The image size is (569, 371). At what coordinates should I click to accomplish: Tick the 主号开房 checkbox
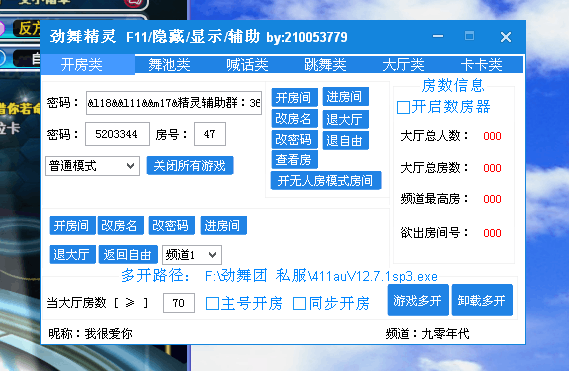(212, 303)
